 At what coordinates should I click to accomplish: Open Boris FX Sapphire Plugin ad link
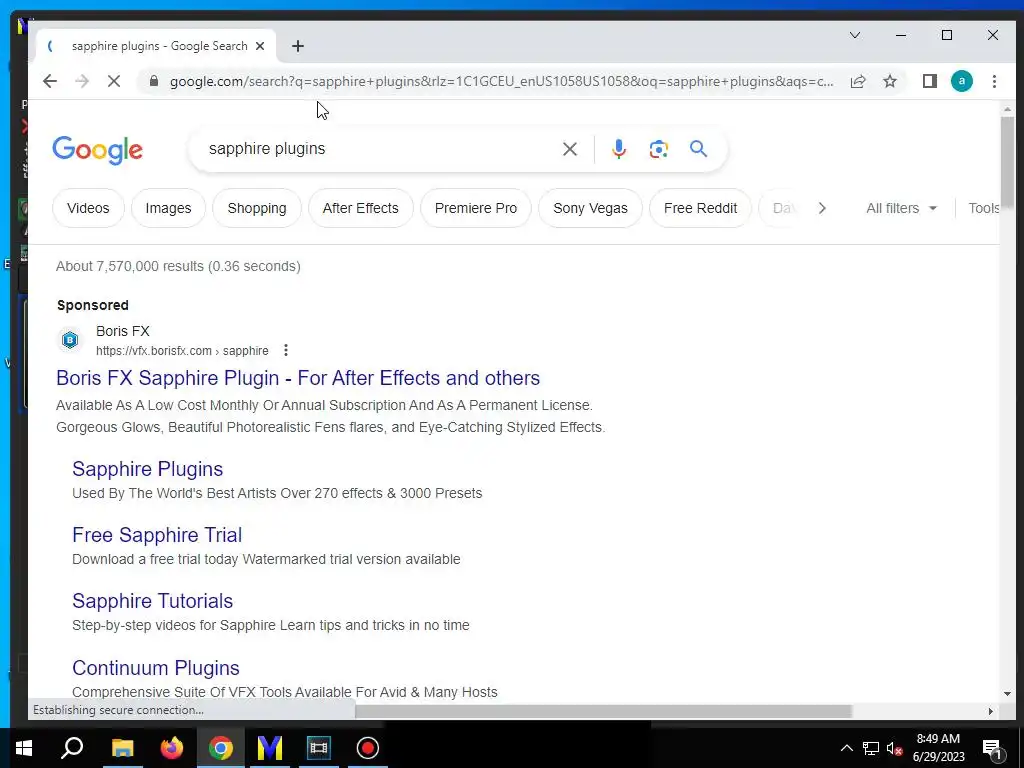click(x=298, y=378)
